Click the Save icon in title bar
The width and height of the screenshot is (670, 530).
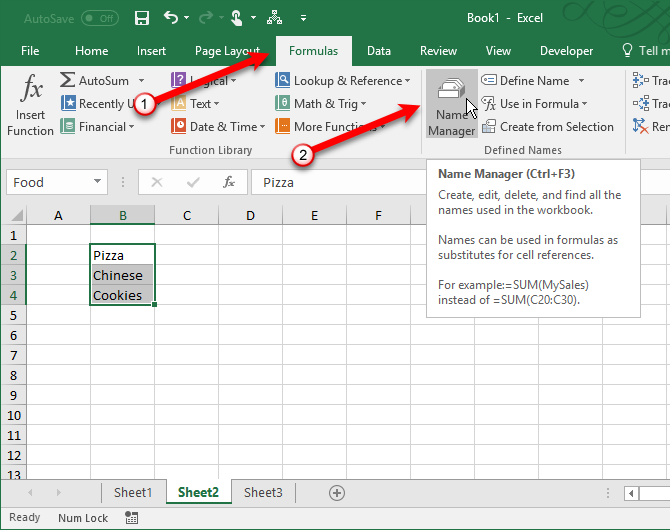pos(142,18)
